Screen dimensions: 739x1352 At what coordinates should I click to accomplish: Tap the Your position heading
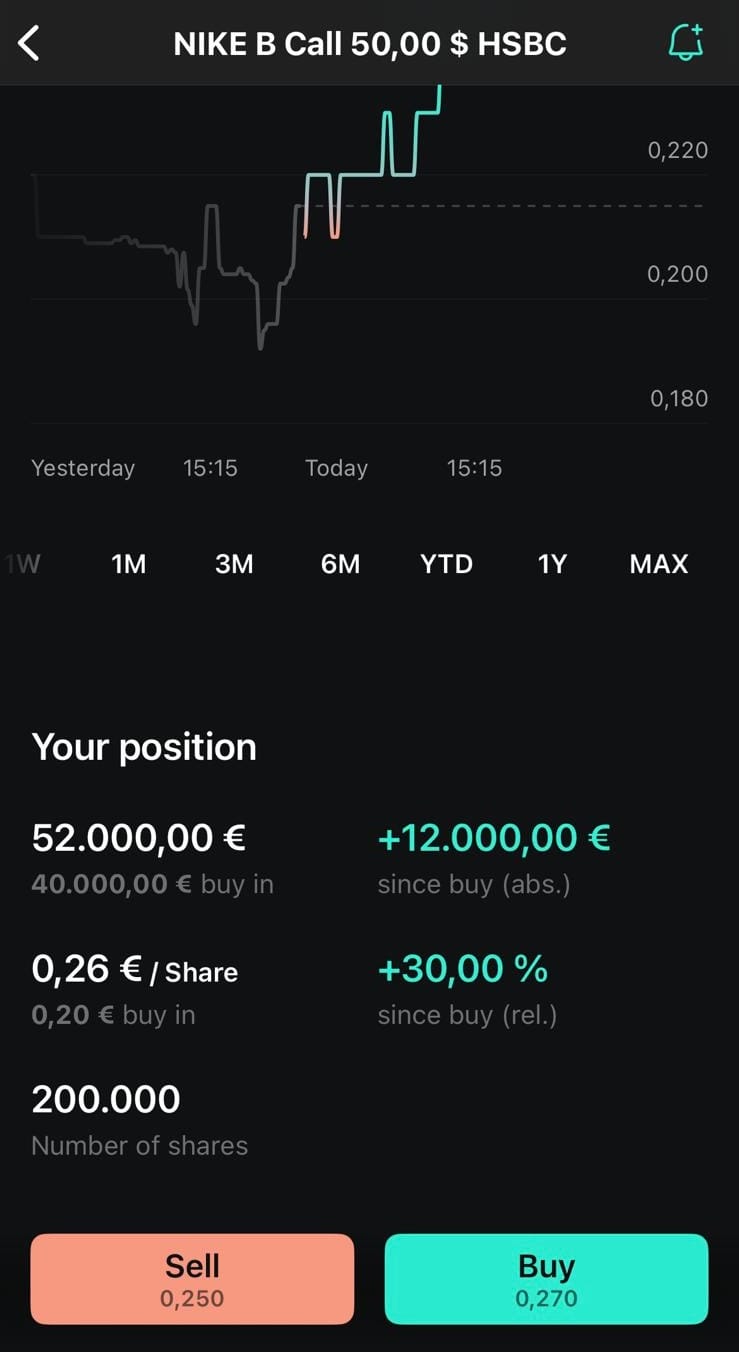144,747
